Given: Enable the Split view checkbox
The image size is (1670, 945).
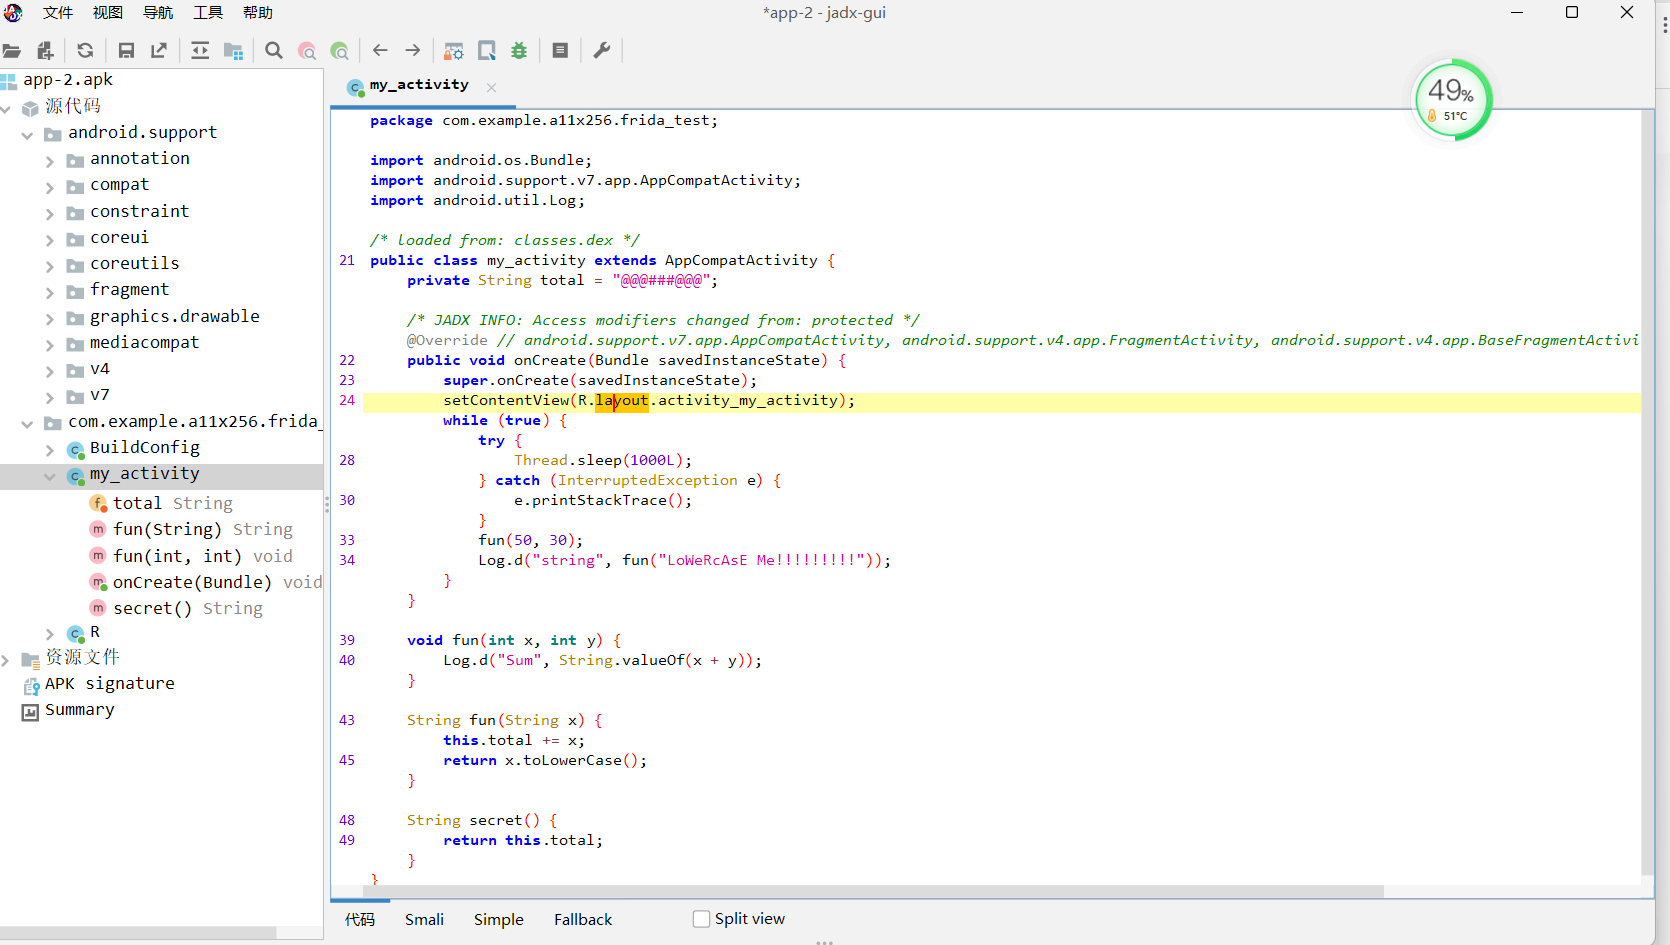Looking at the screenshot, I should pos(702,919).
